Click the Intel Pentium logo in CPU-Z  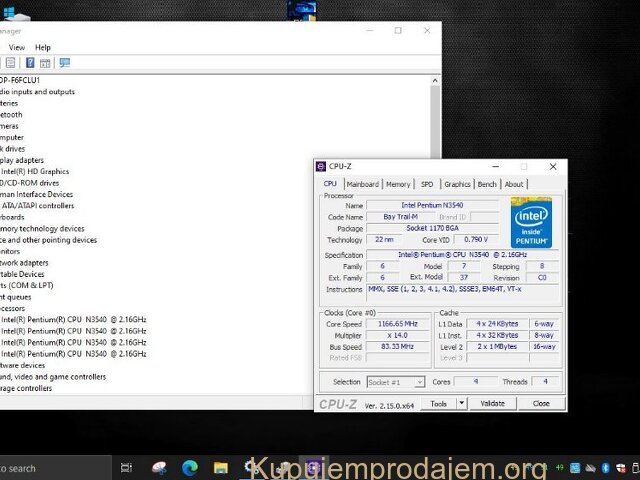[531, 222]
